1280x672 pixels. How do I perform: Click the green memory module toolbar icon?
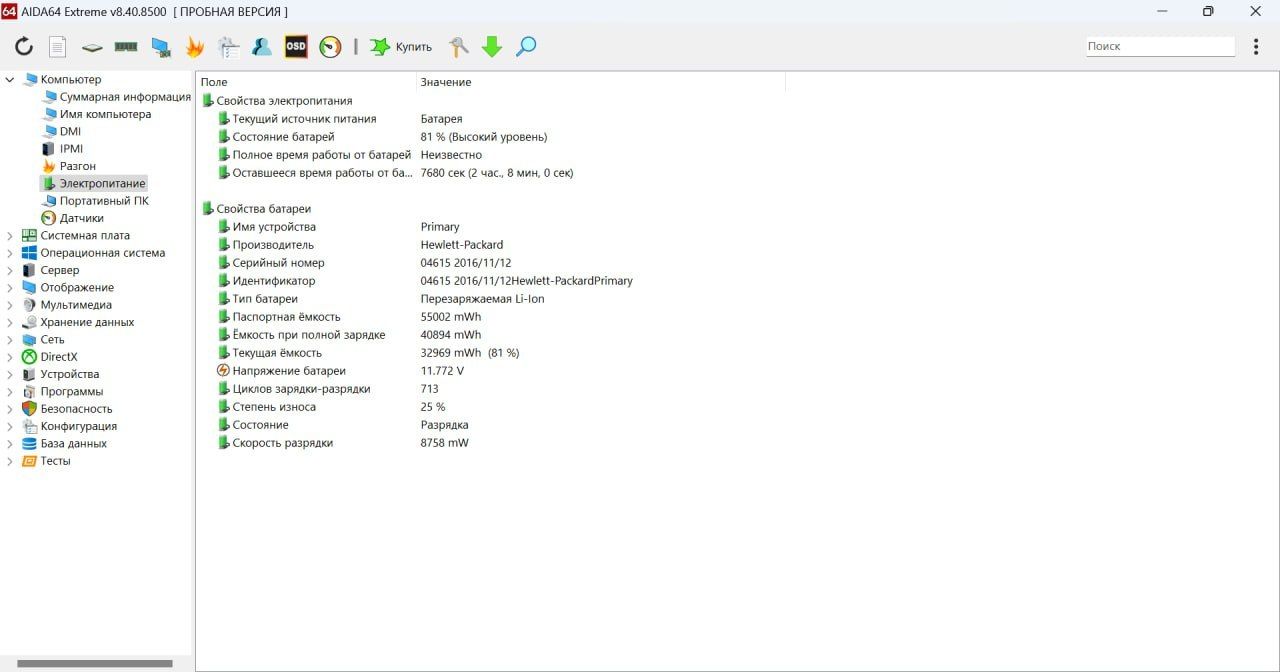pyautogui.click(x=126, y=46)
